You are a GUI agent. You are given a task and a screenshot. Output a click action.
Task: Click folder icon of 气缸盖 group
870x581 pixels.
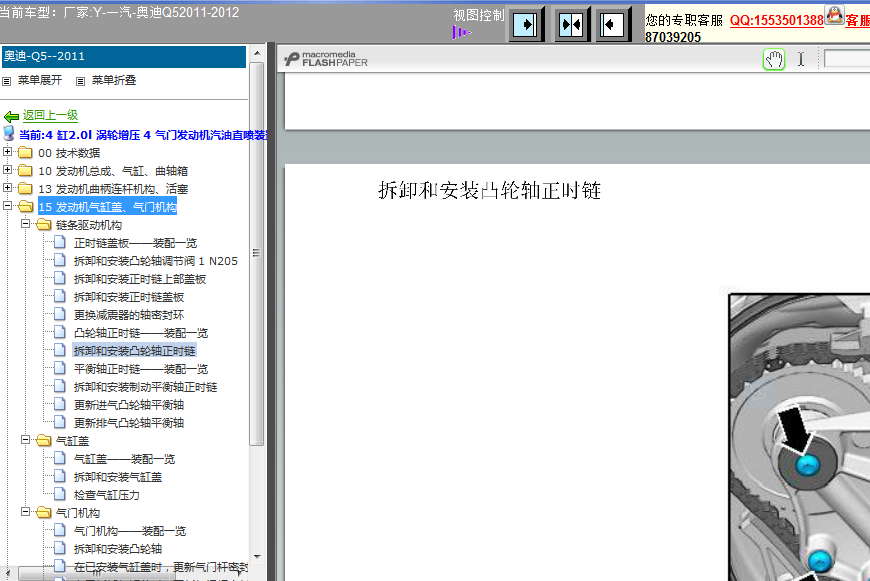43,441
